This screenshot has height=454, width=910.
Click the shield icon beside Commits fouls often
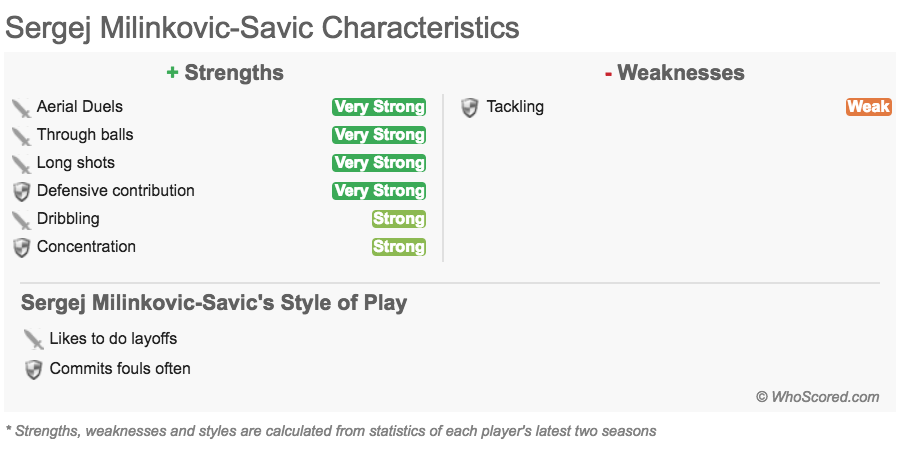pos(34,370)
